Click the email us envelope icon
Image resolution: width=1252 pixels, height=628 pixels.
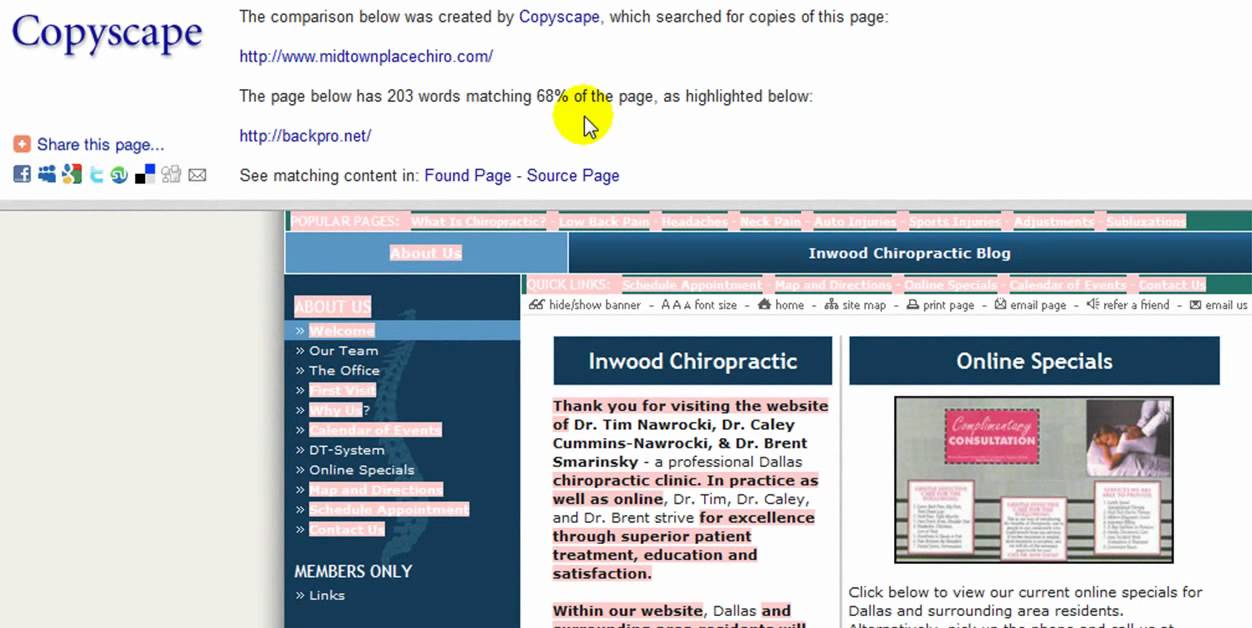[1195, 305]
